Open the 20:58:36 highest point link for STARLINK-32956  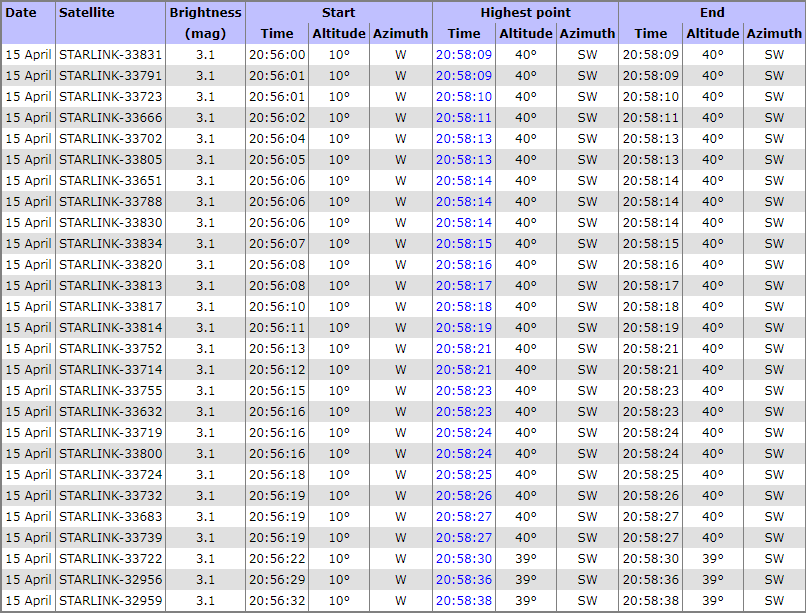tap(464, 580)
